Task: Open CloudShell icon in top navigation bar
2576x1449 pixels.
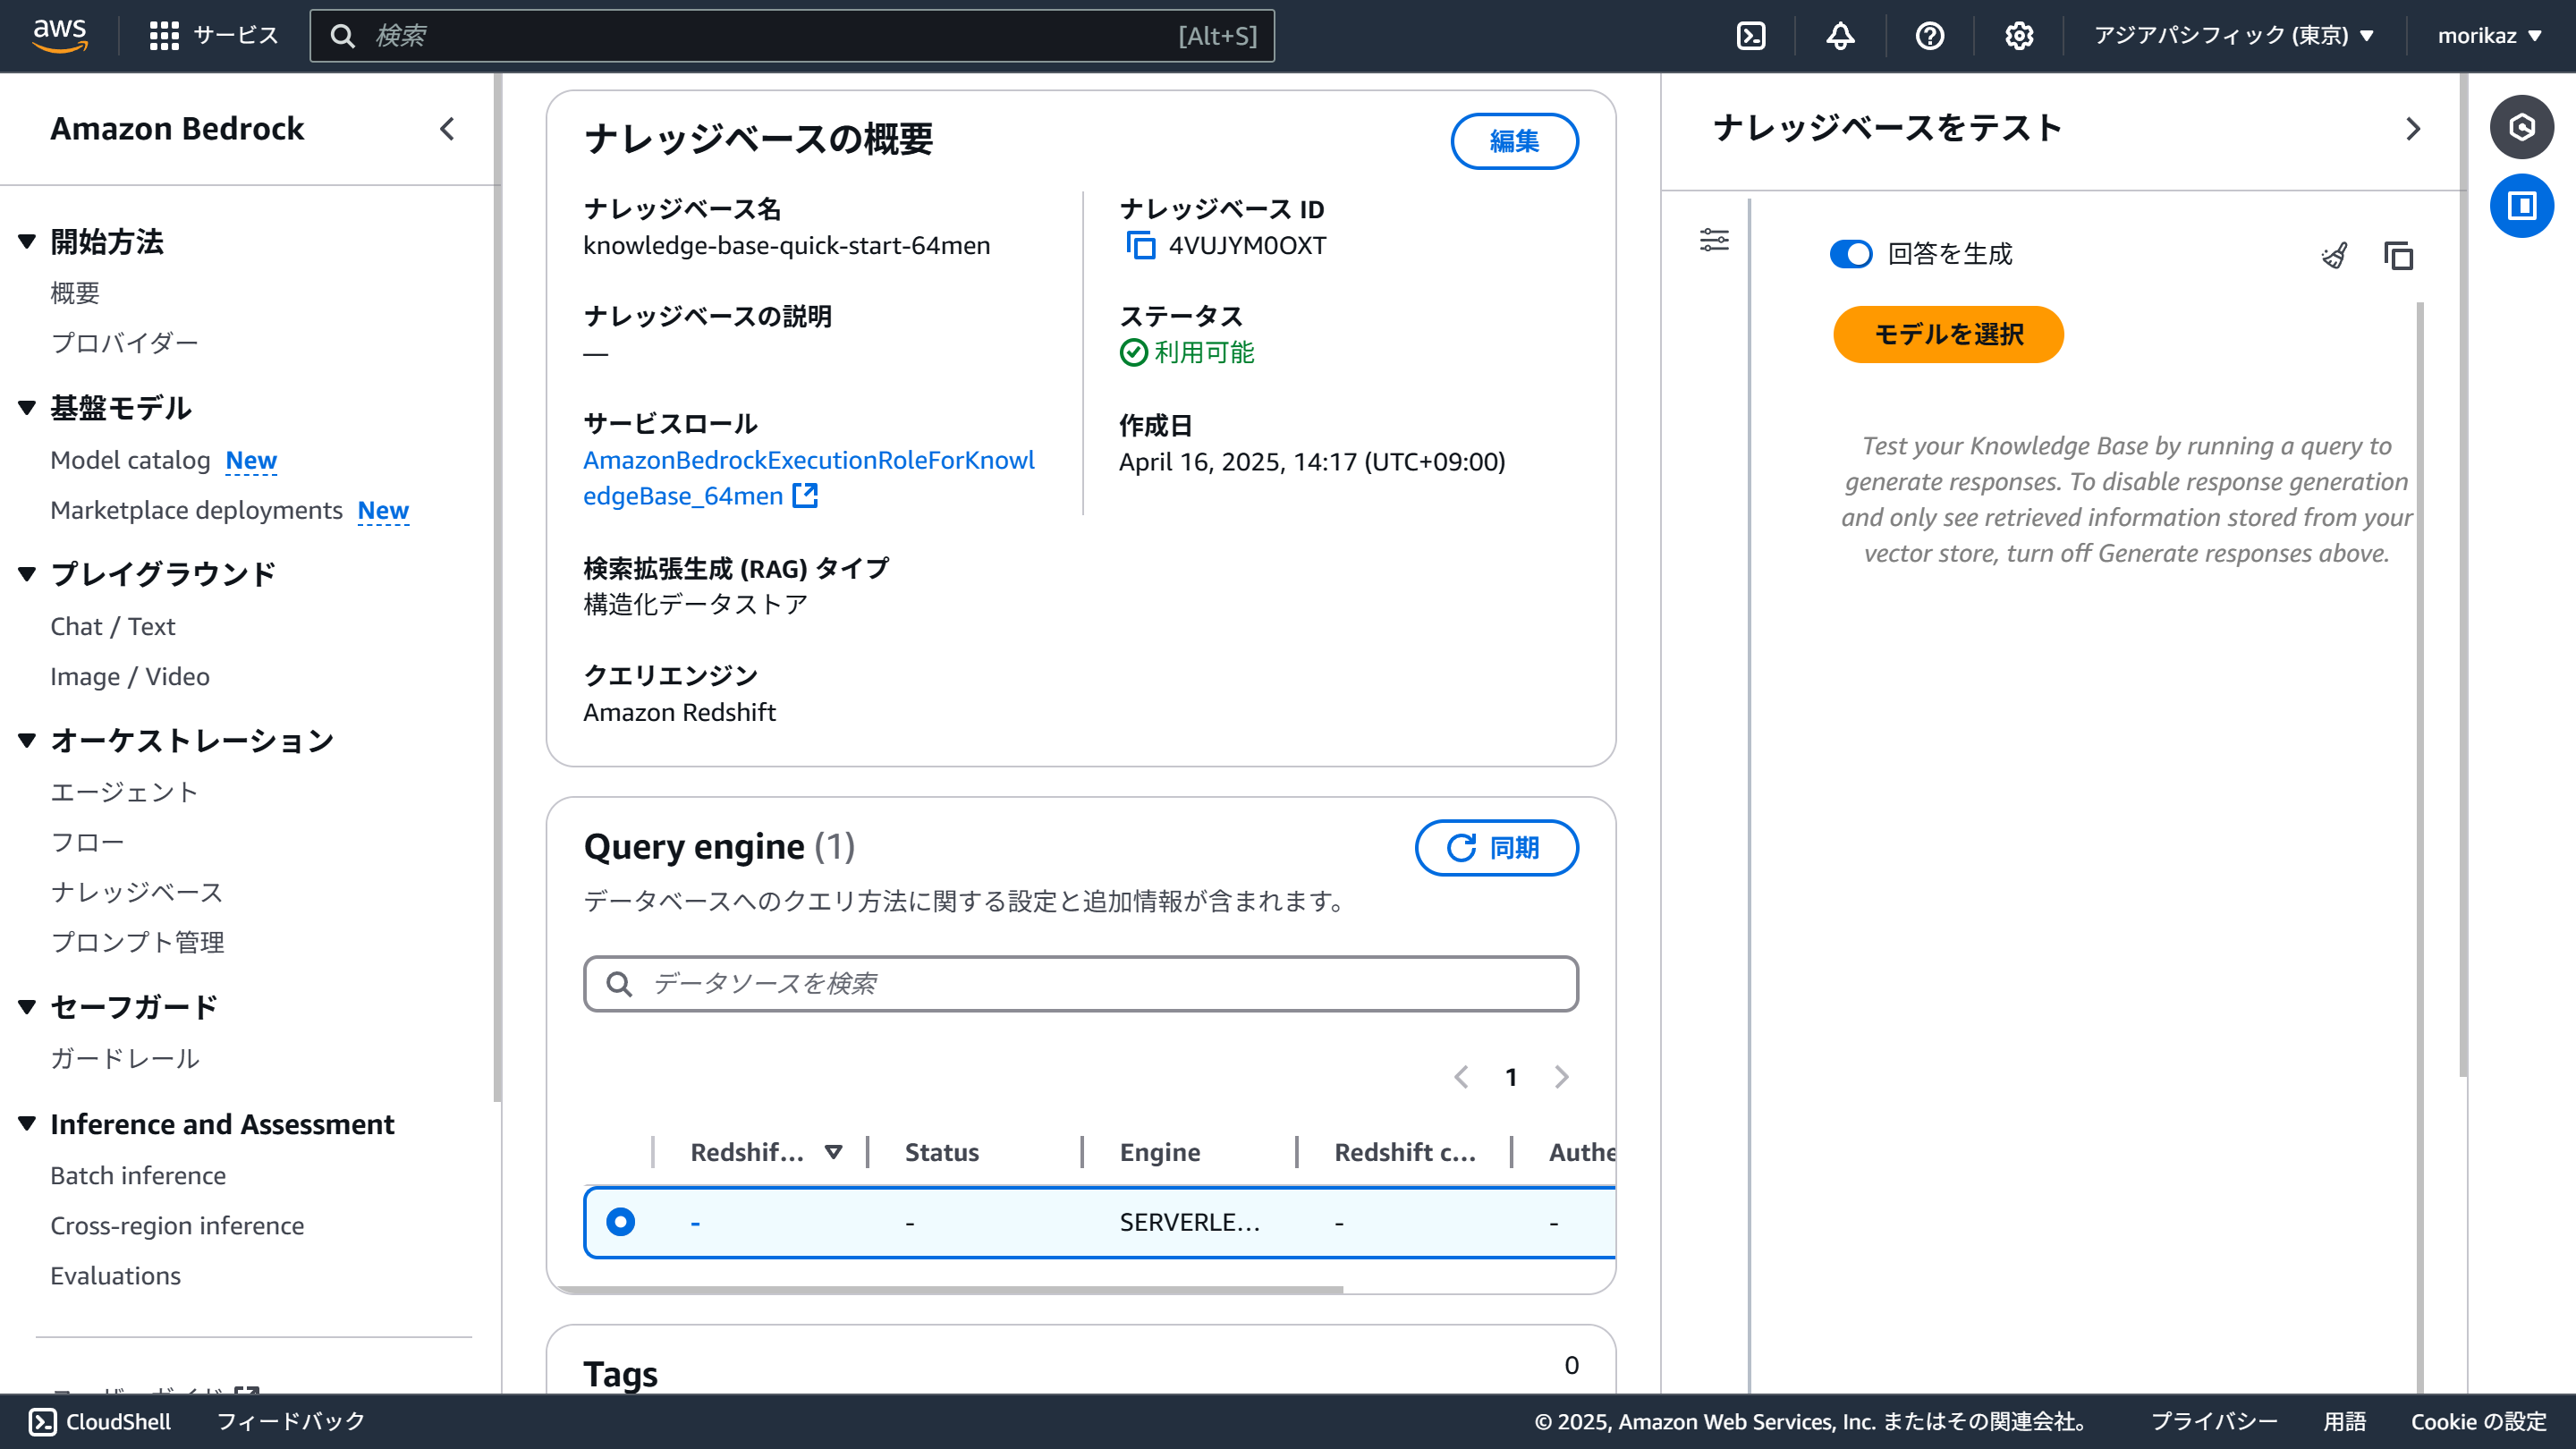Action: [x=1751, y=36]
